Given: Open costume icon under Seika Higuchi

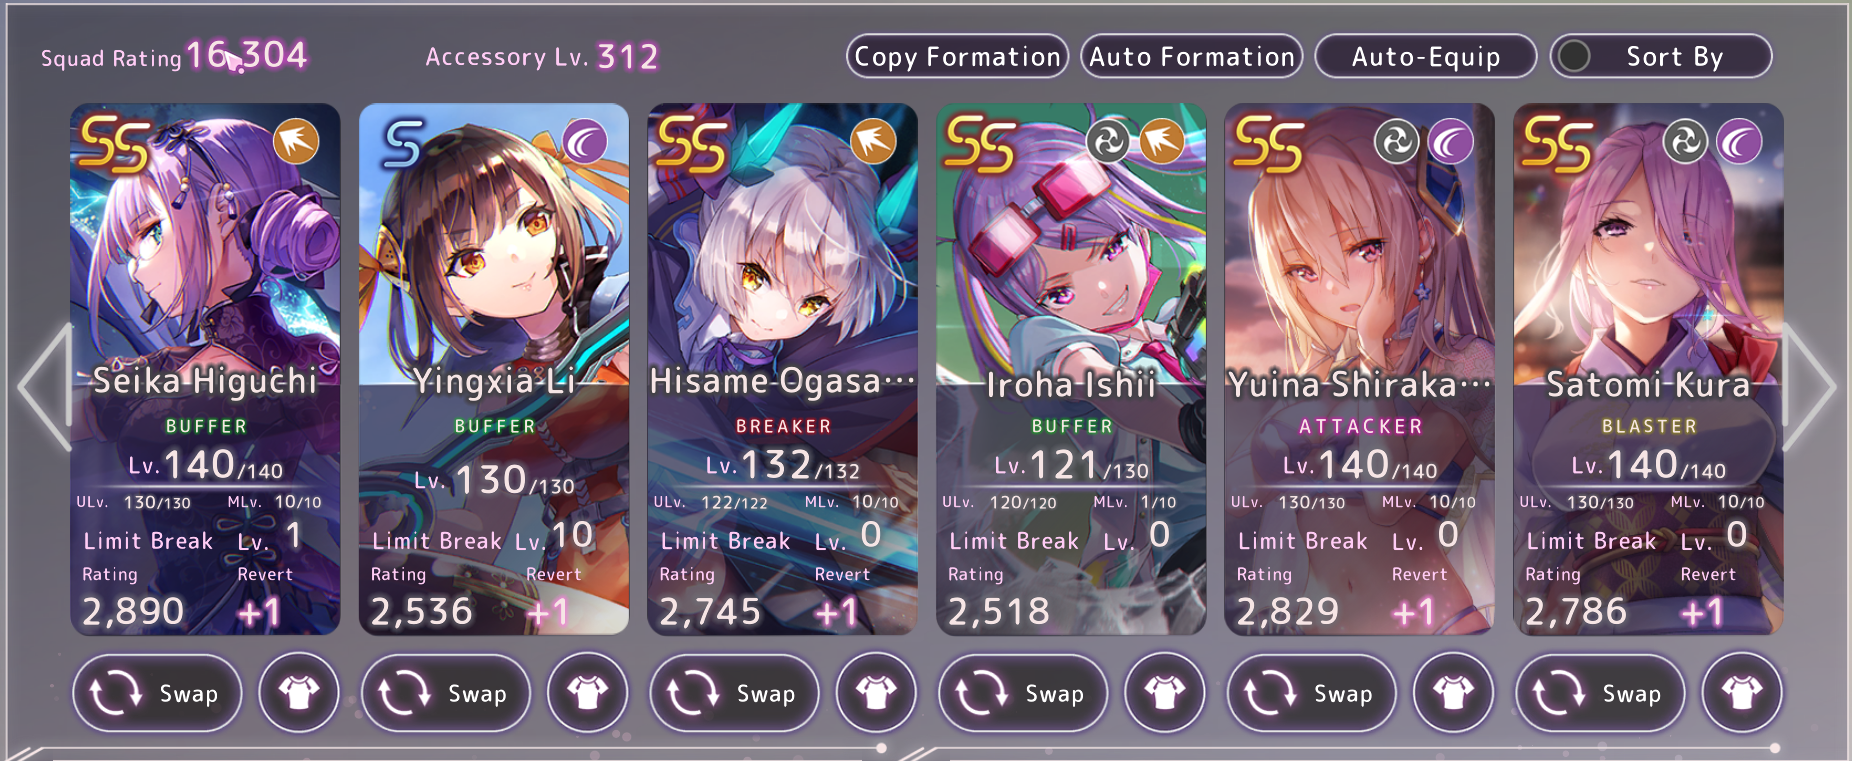Looking at the screenshot, I should click(298, 692).
